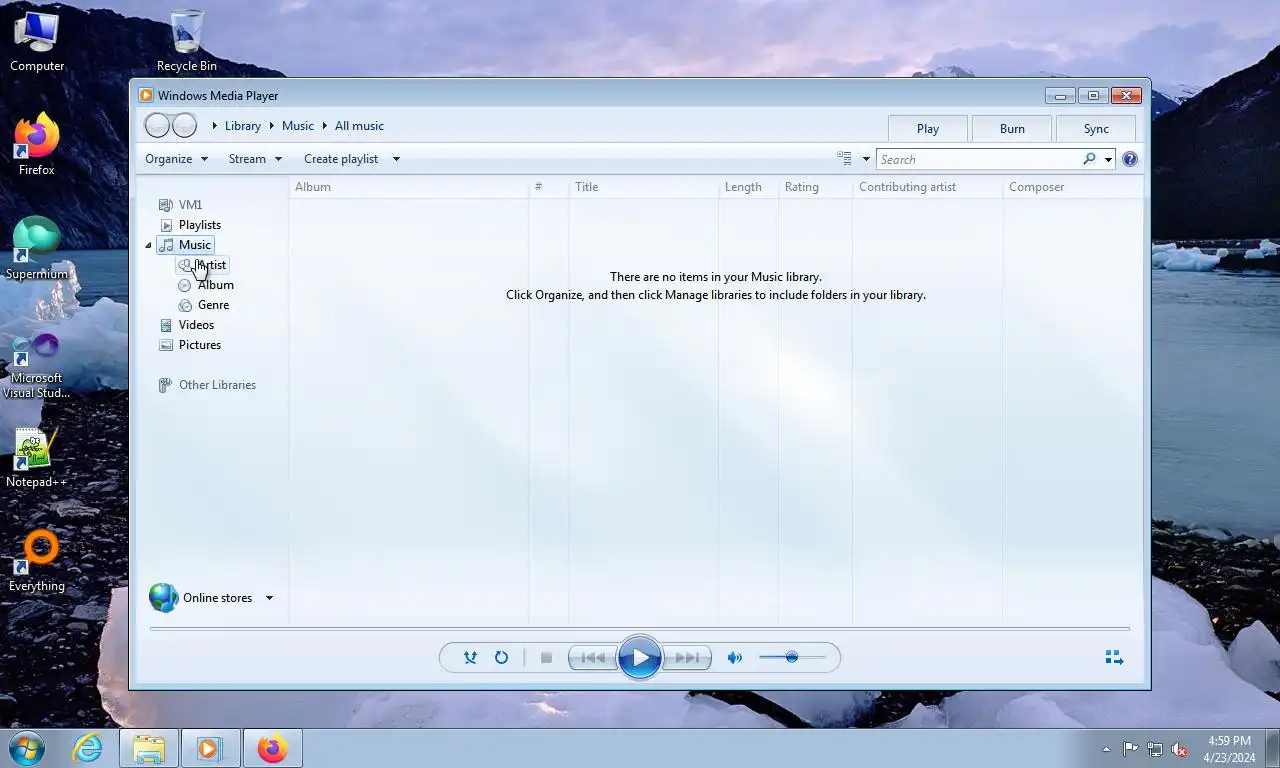1280x768 pixels.
Task: Skip to previous track
Action: (x=592, y=657)
